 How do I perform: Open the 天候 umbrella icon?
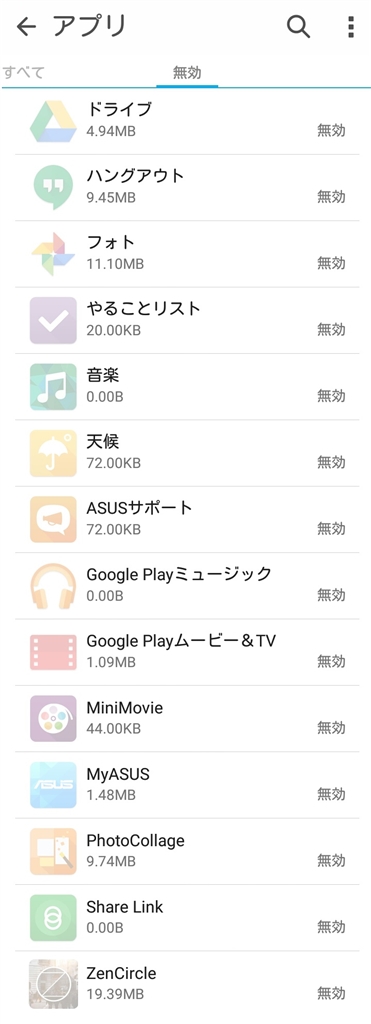(53, 453)
